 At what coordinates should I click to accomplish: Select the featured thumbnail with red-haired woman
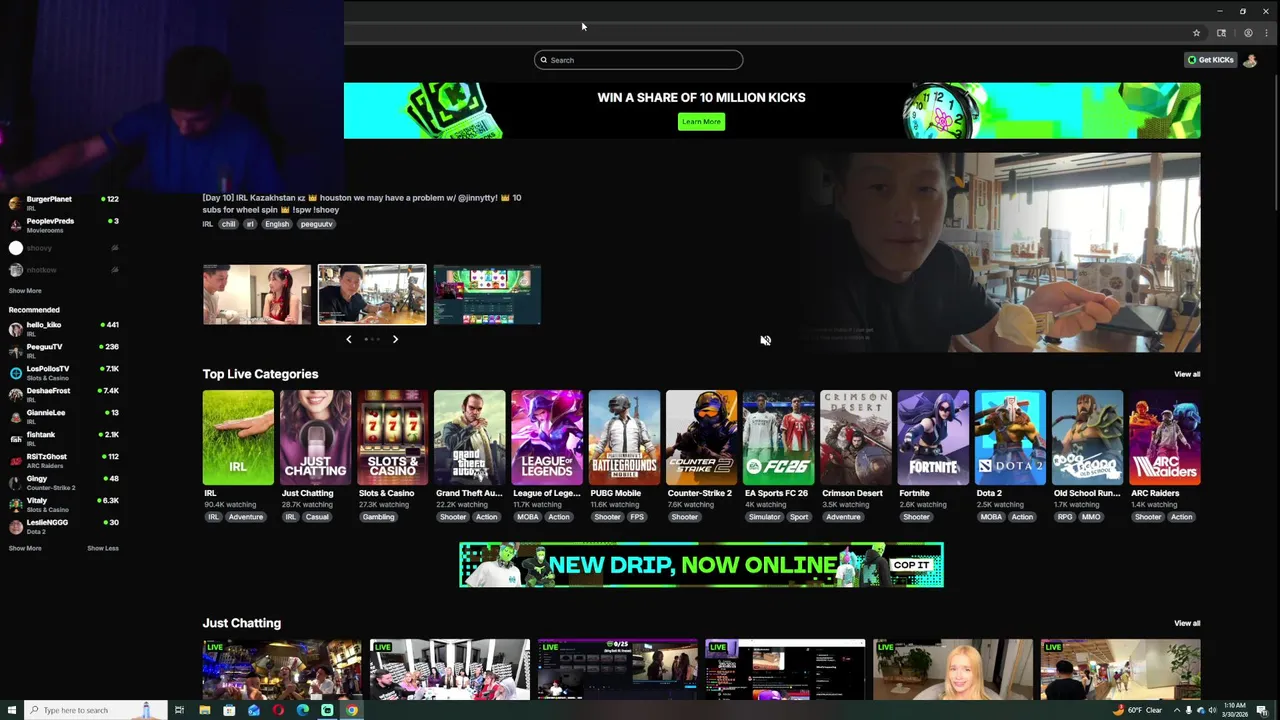pyautogui.click(x=257, y=295)
